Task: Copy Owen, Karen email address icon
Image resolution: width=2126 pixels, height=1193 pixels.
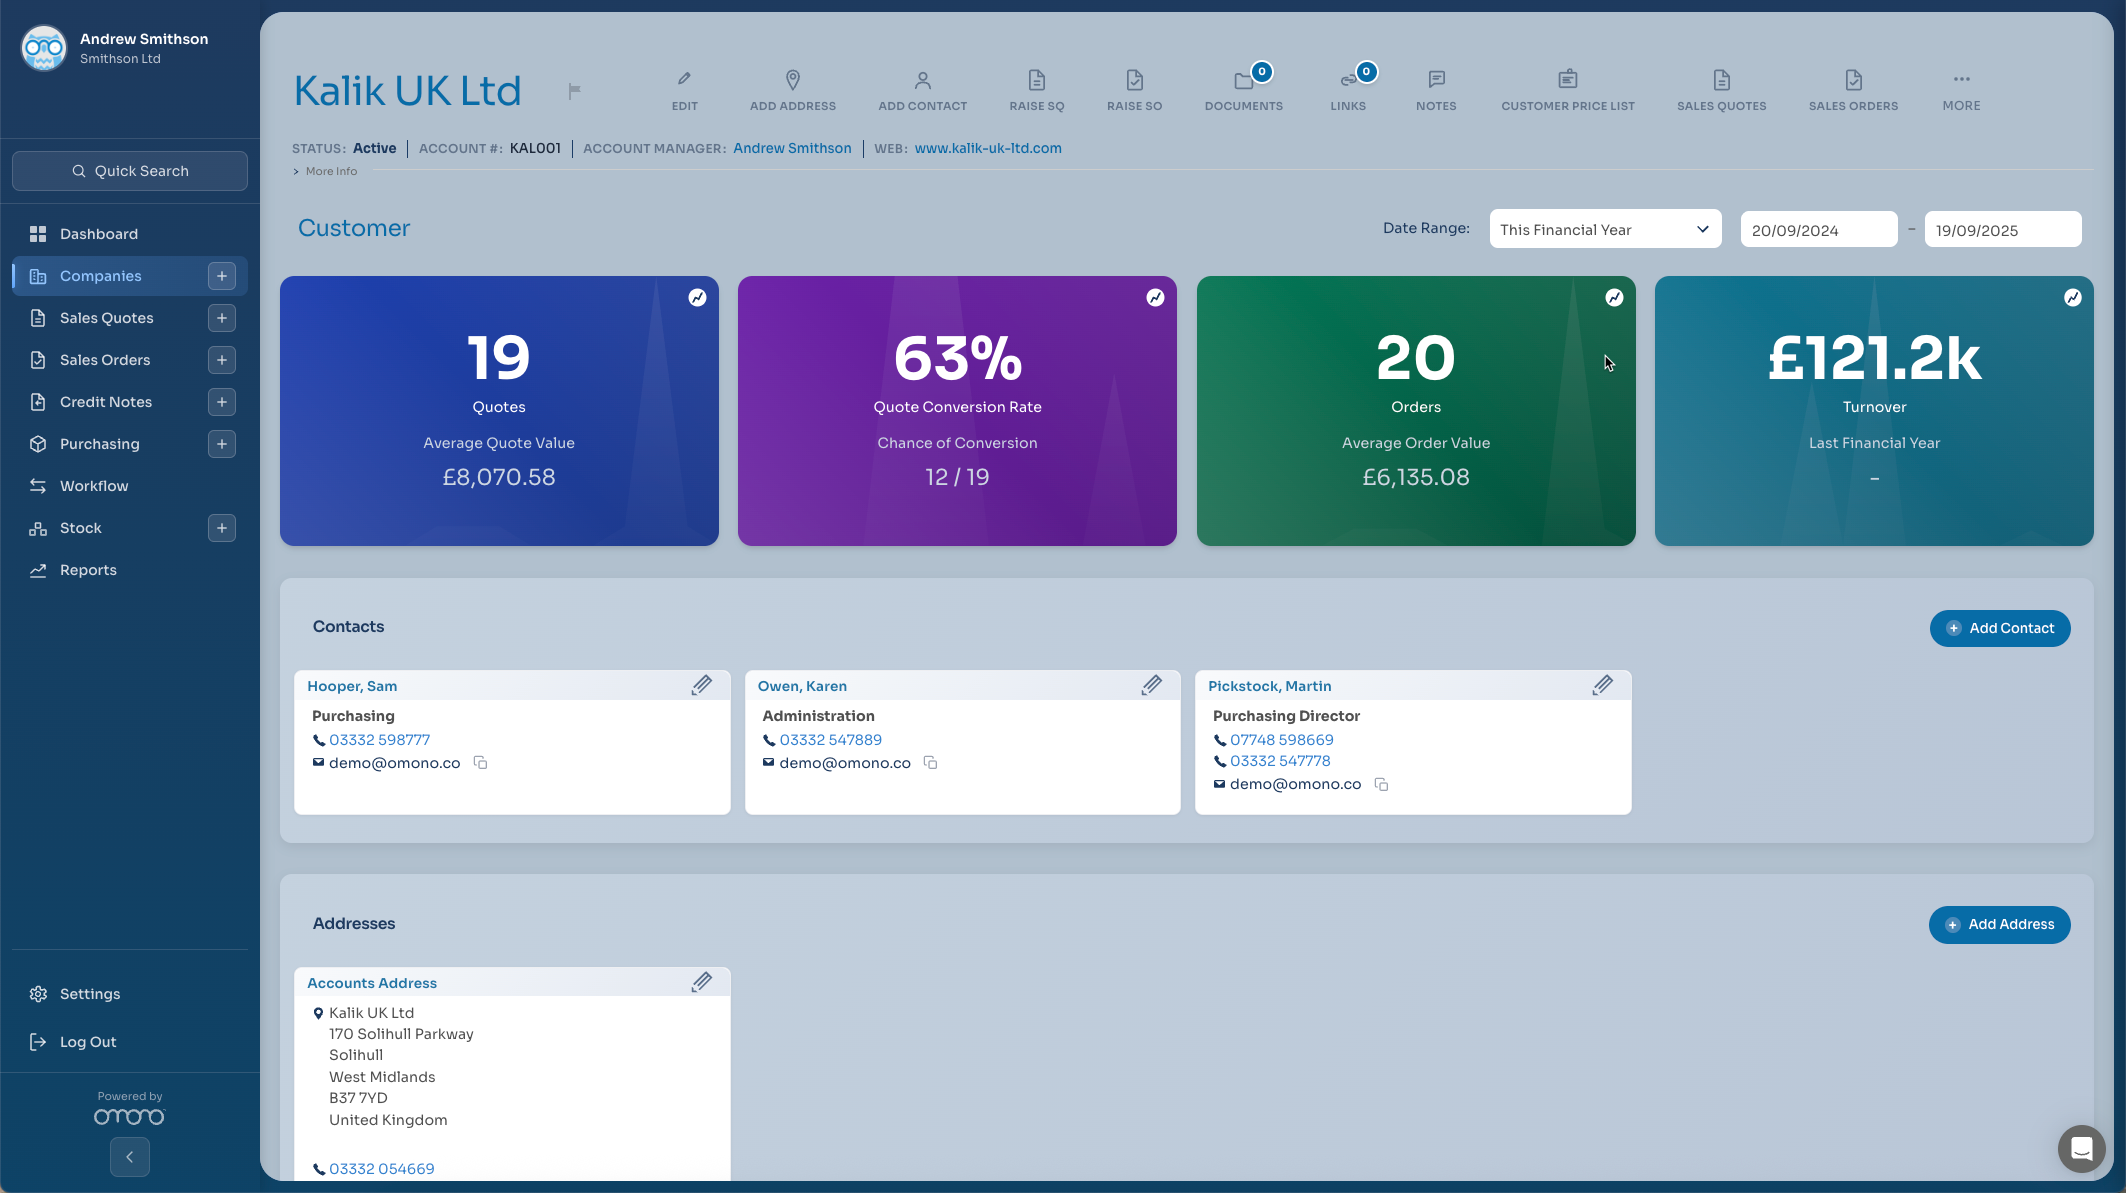Action: click(930, 763)
